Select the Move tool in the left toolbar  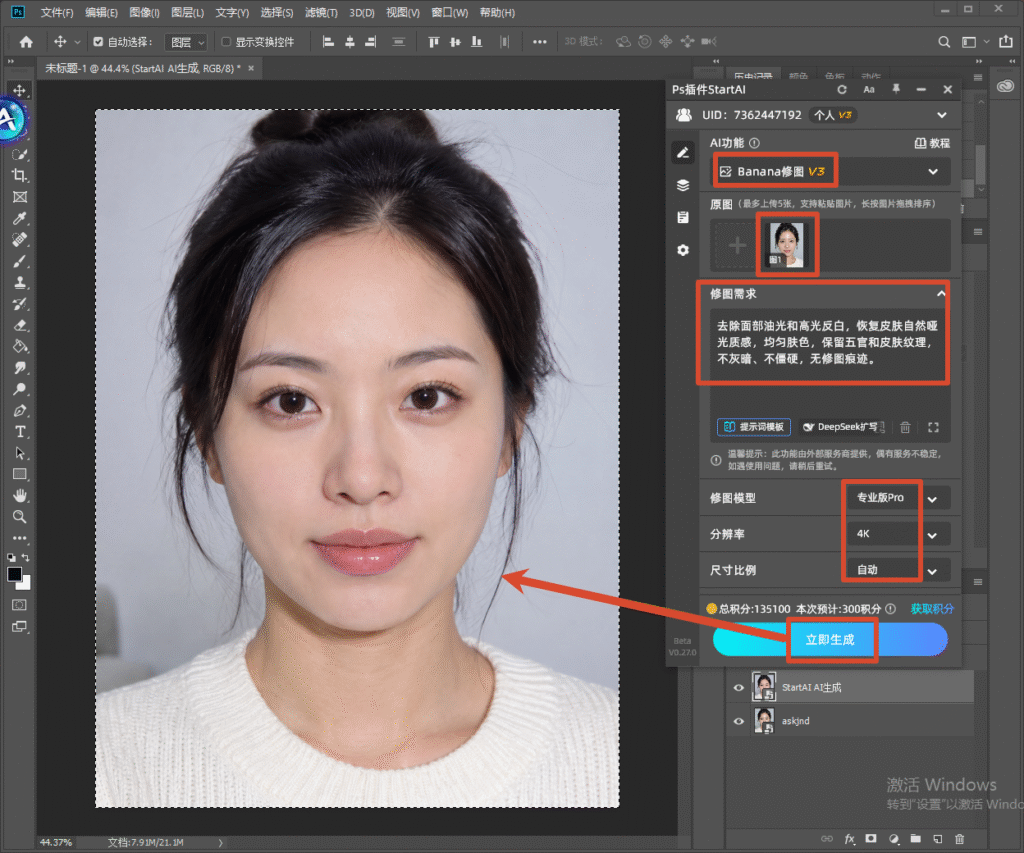point(20,90)
